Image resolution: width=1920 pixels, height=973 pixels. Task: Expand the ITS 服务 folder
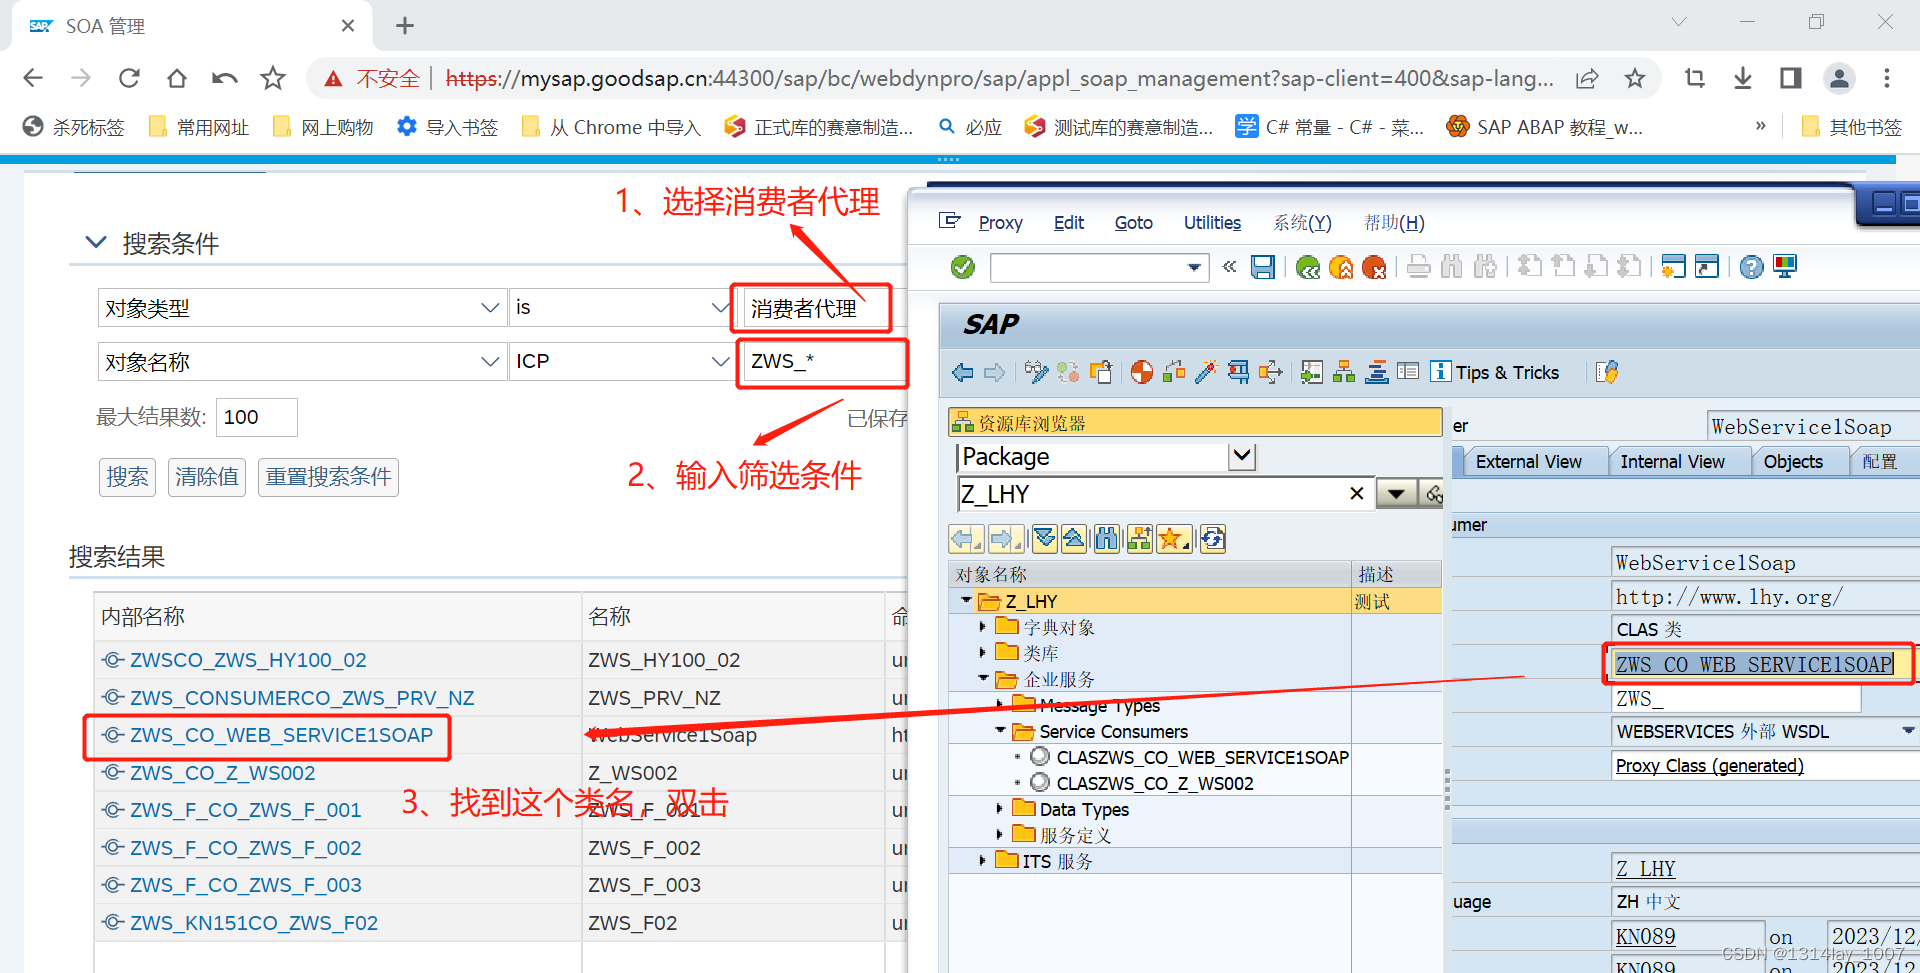coord(983,860)
